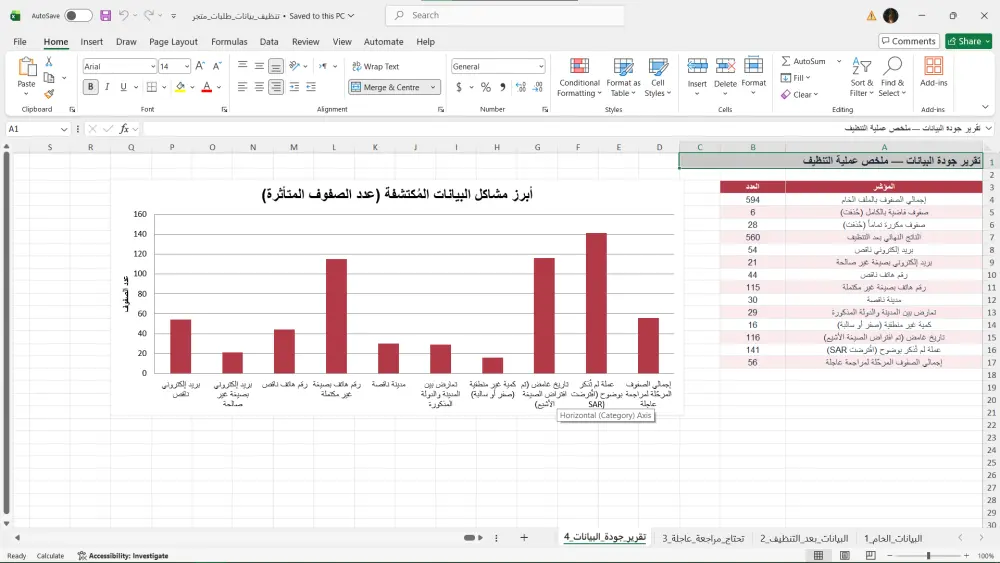Click the Insert Function fx icon

pyautogui.click(x=124, y=129)
